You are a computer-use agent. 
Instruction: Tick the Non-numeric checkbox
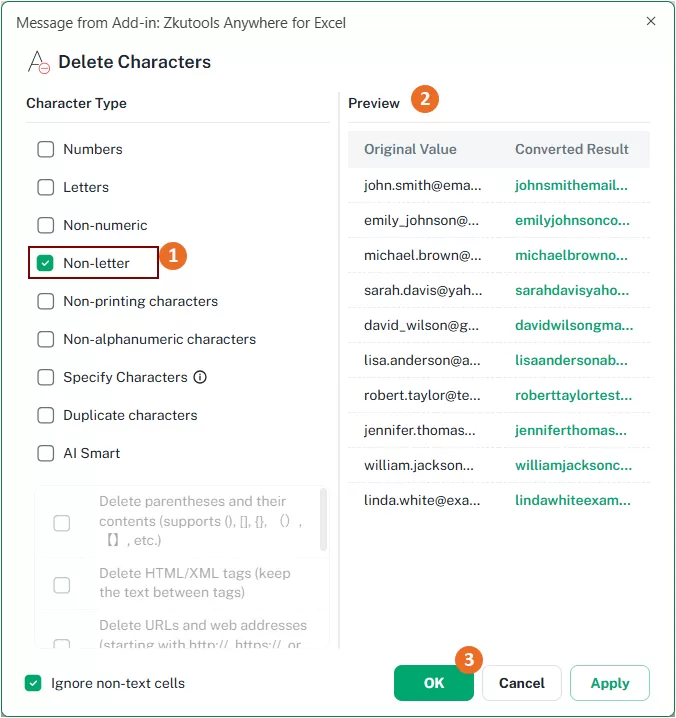46,225
